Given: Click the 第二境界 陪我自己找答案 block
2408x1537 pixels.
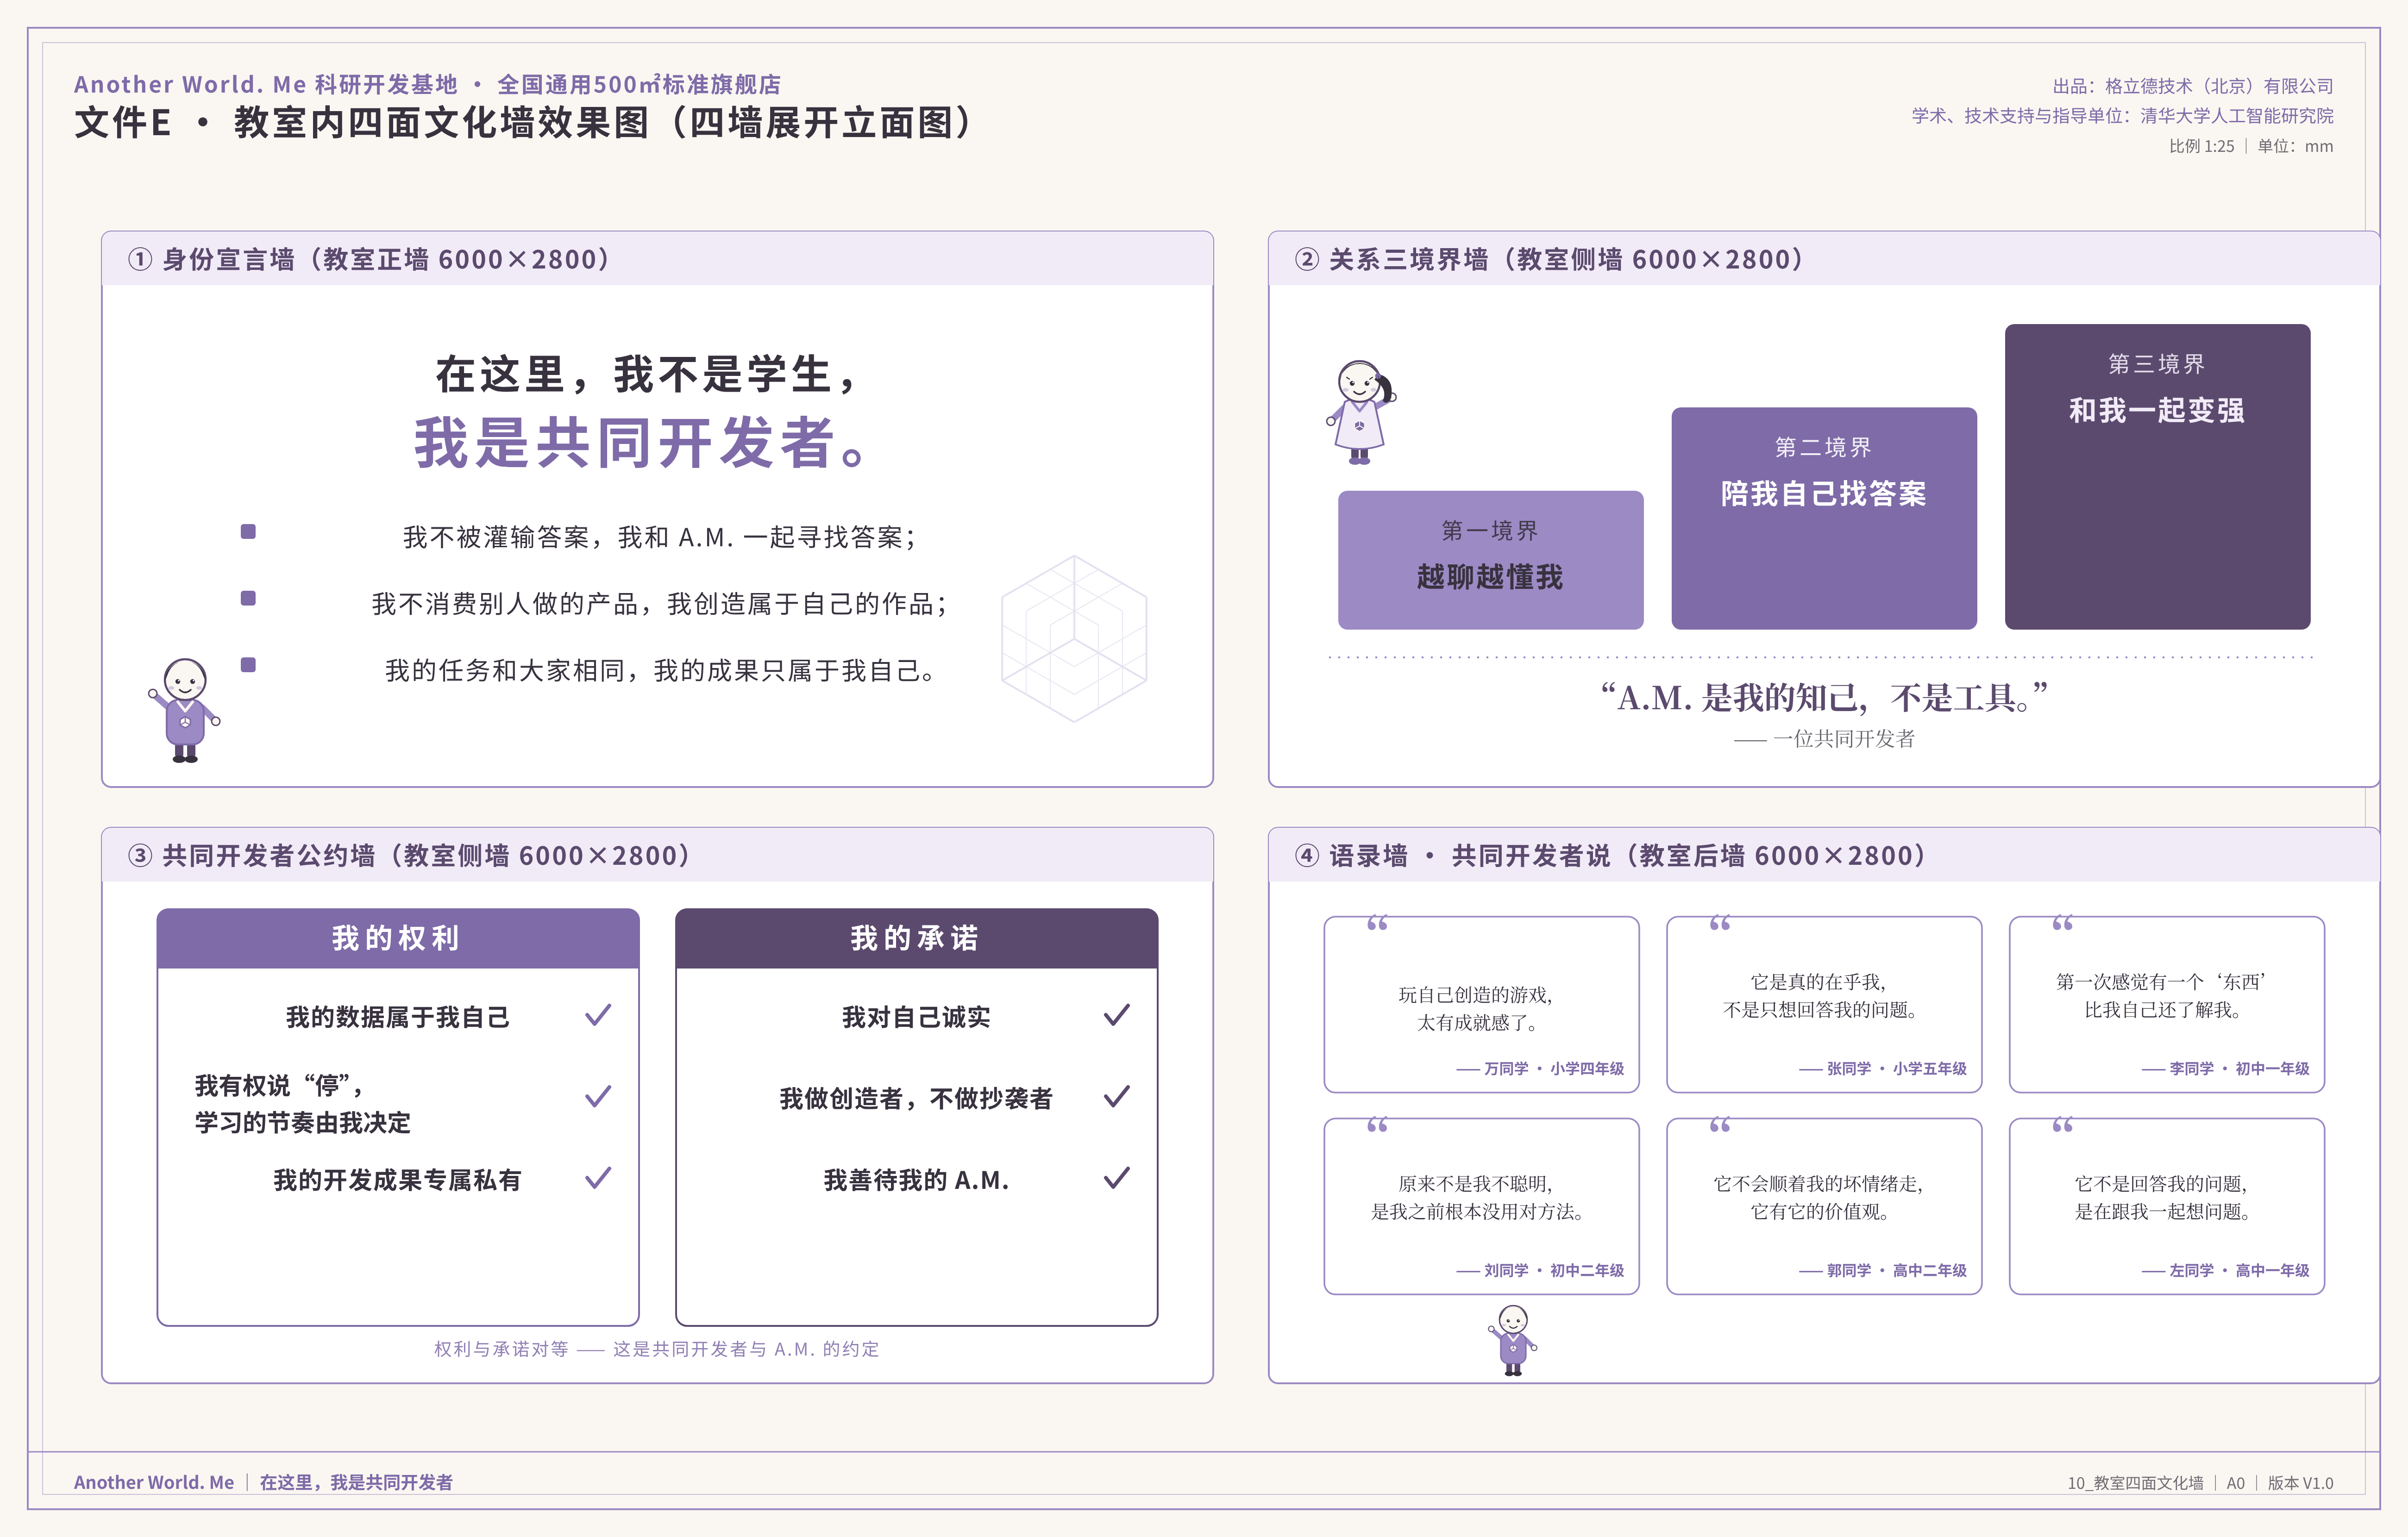Looking at the screenshot, I should pos(1824,518).
